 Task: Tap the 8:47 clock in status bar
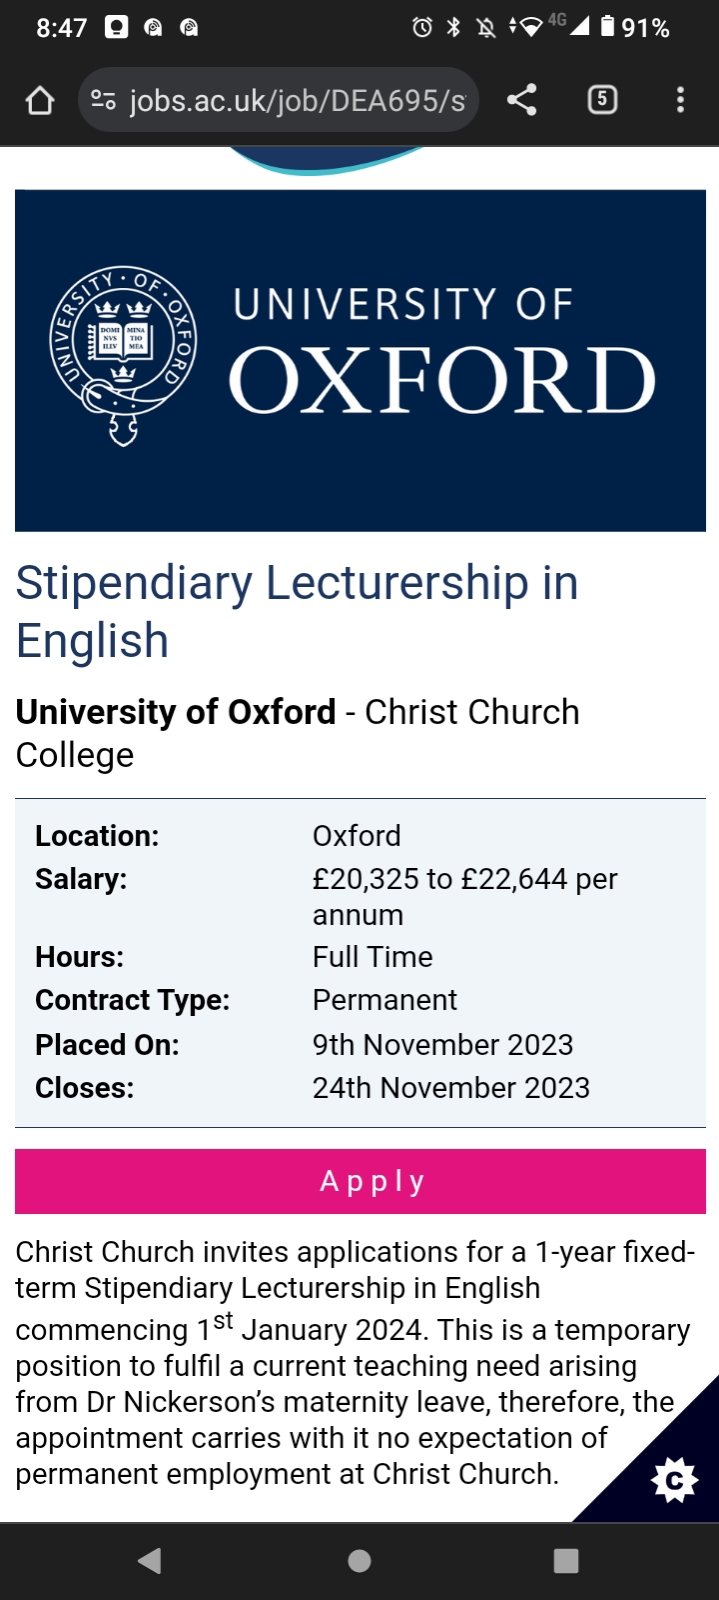point(62,28)
